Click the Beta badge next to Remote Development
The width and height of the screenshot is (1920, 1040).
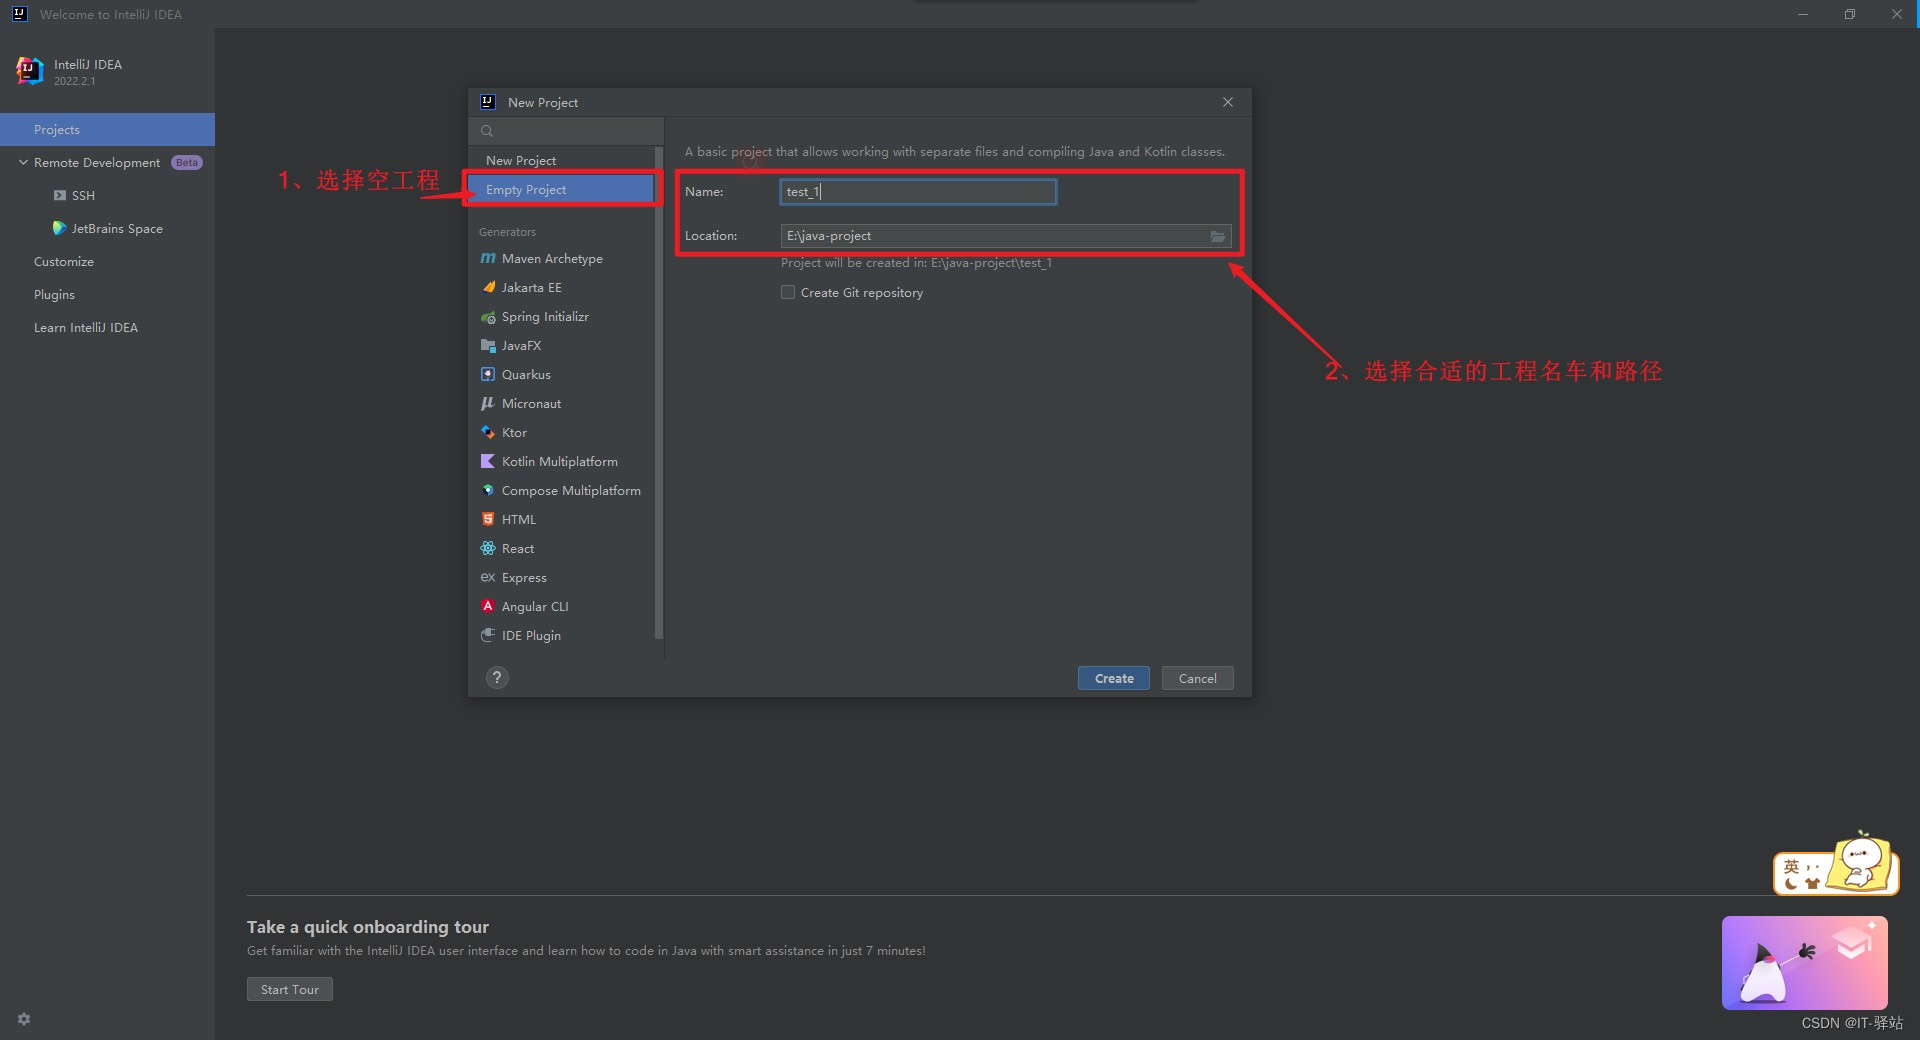click(x=187, y=162)
